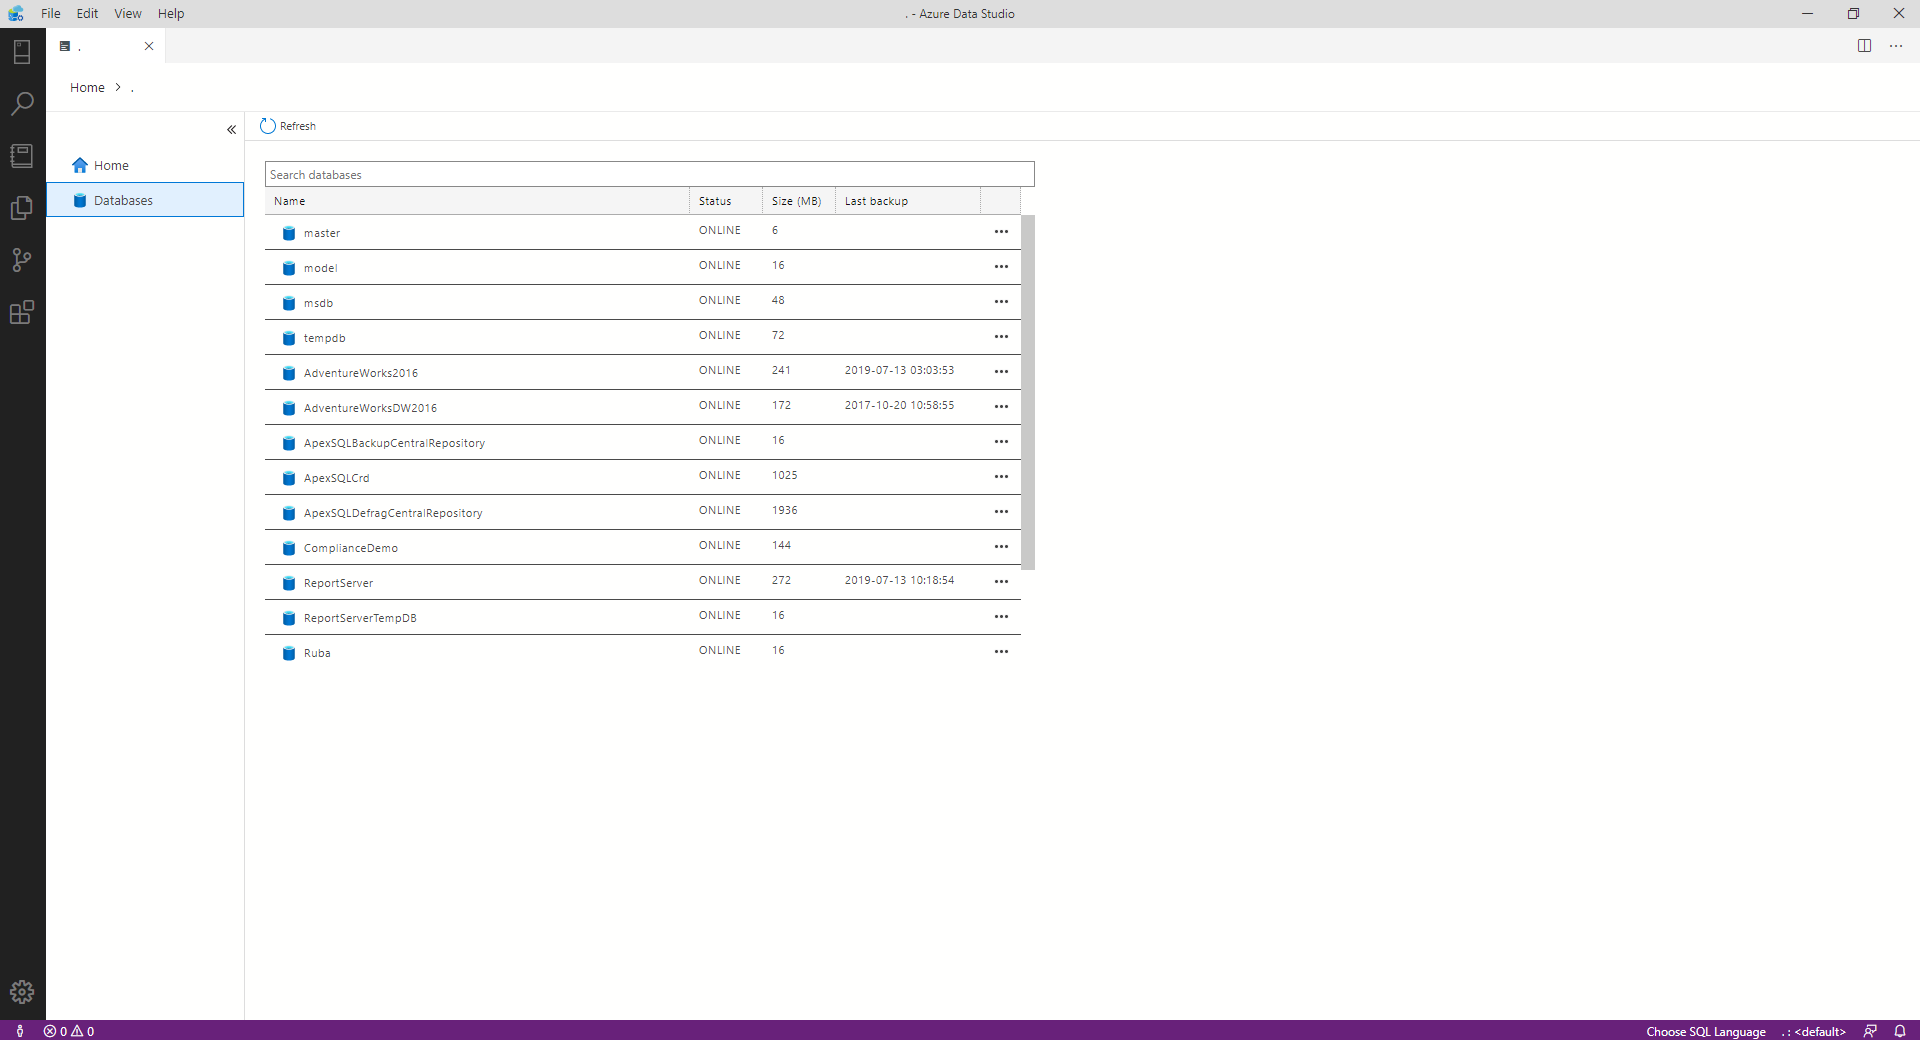Sort by the Status column header
This screenshot has width=1920, height=1040.
(x=726, y=201)
